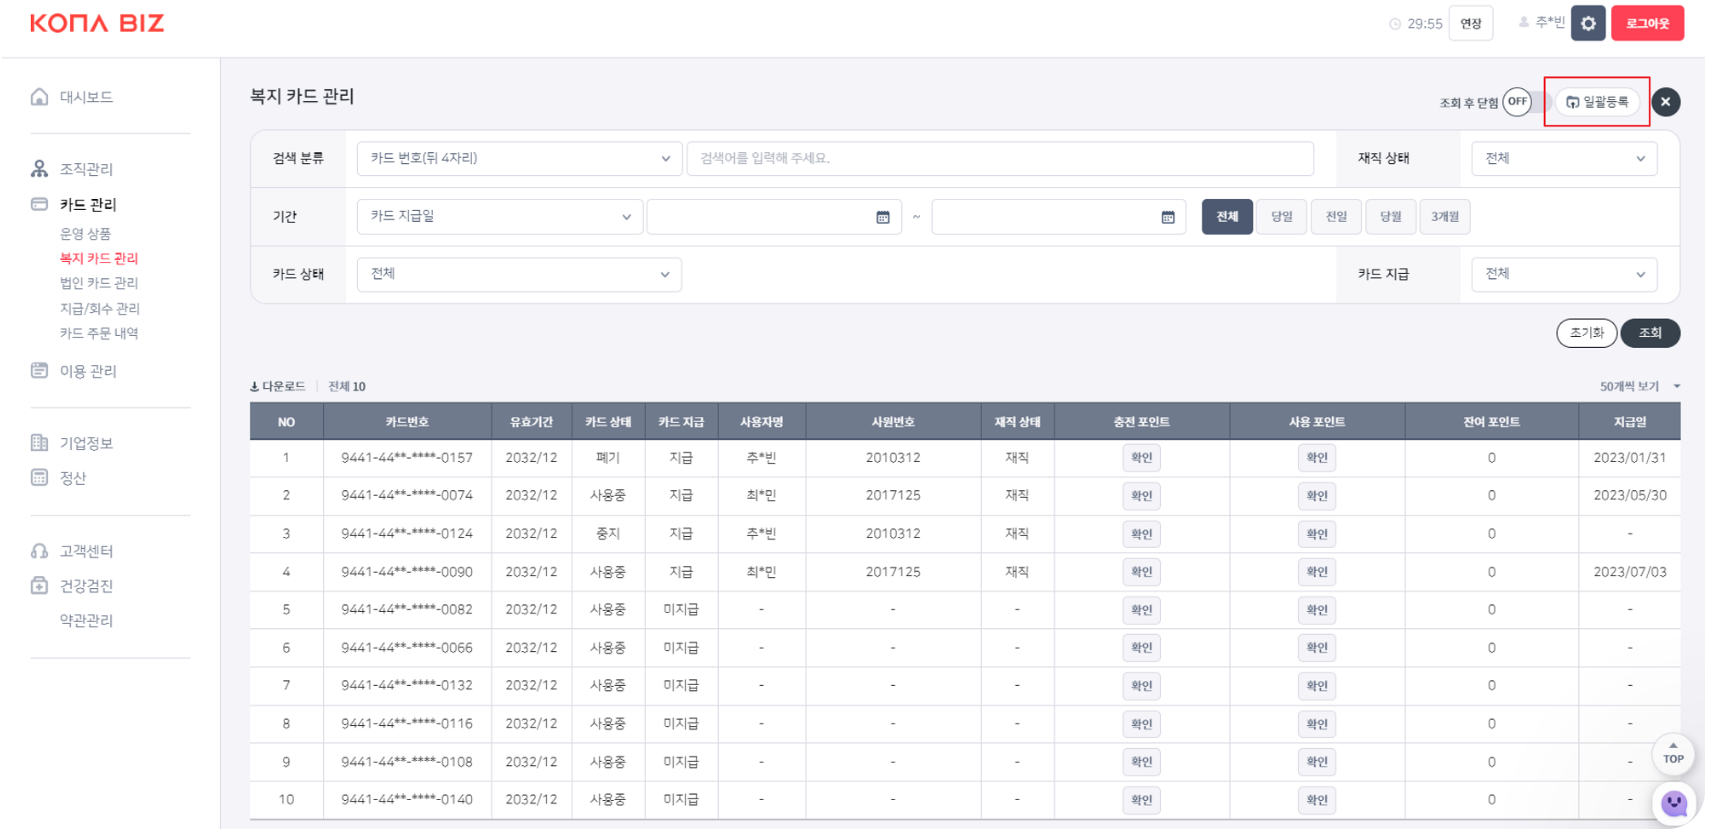This screenshot has height=831, width=1717.
Task: Click the download icon above the table
Action: (x=254, y=386)
